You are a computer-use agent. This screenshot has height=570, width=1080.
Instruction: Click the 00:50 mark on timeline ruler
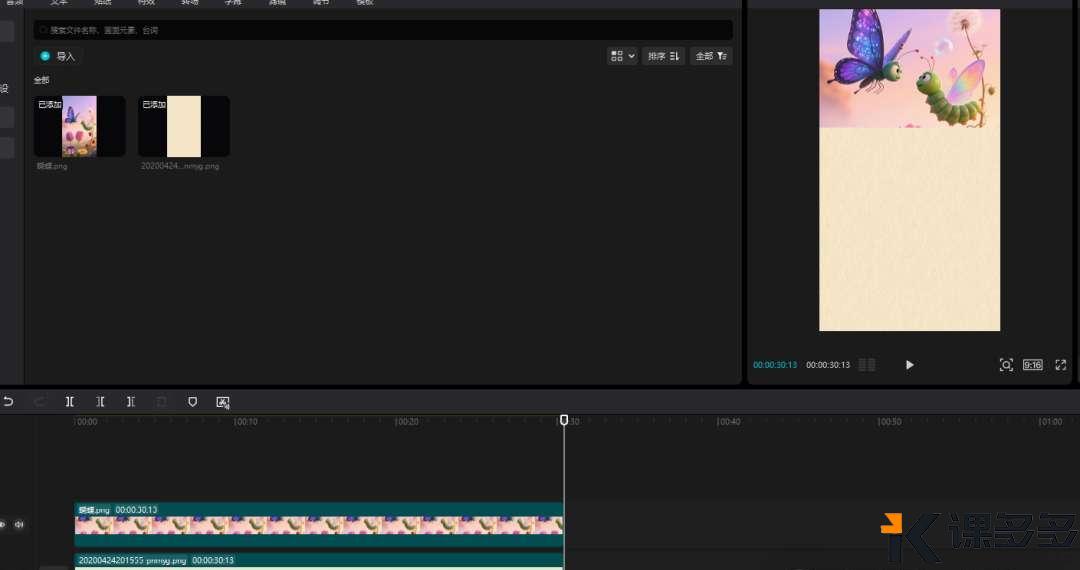[890, 421]
